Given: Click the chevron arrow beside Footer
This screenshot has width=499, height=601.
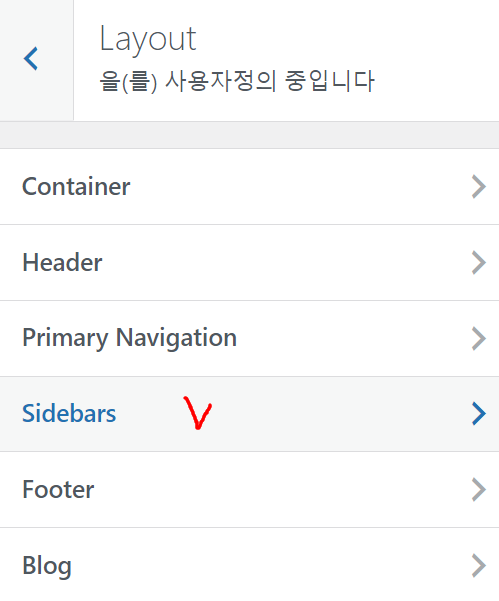Looking at the screenshot, I should click(479, 489).
